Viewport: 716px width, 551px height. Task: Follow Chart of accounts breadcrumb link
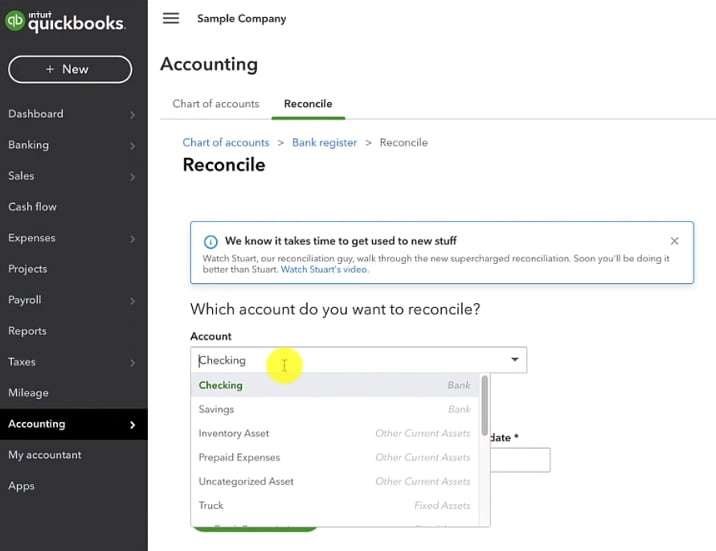226,142
